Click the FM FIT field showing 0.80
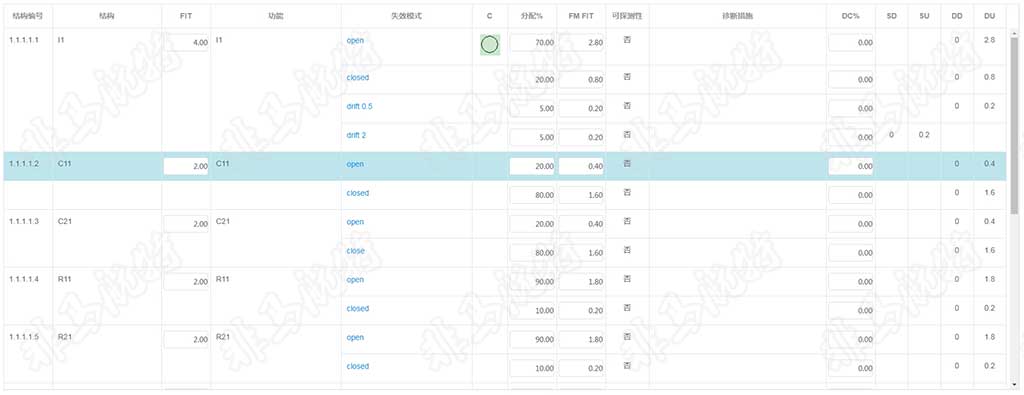This screenshot has width=1024, height=395. point(581,80)
